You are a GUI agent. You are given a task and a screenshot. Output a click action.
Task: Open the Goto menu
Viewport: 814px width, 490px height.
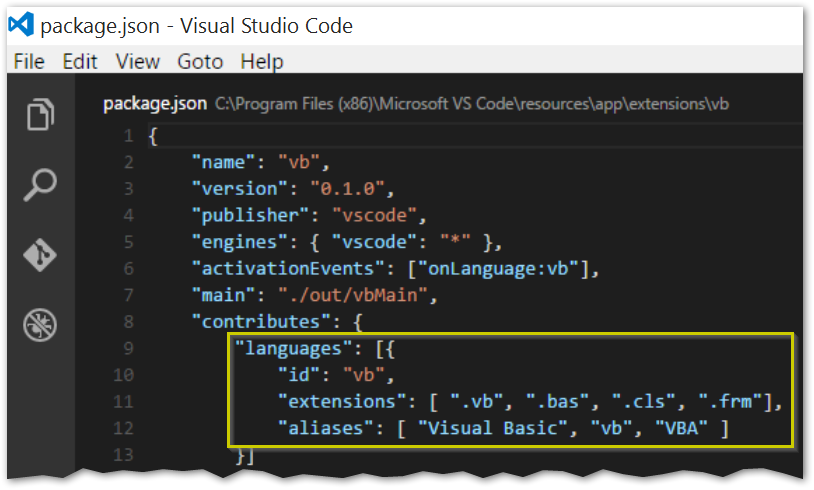click(200, 61)
